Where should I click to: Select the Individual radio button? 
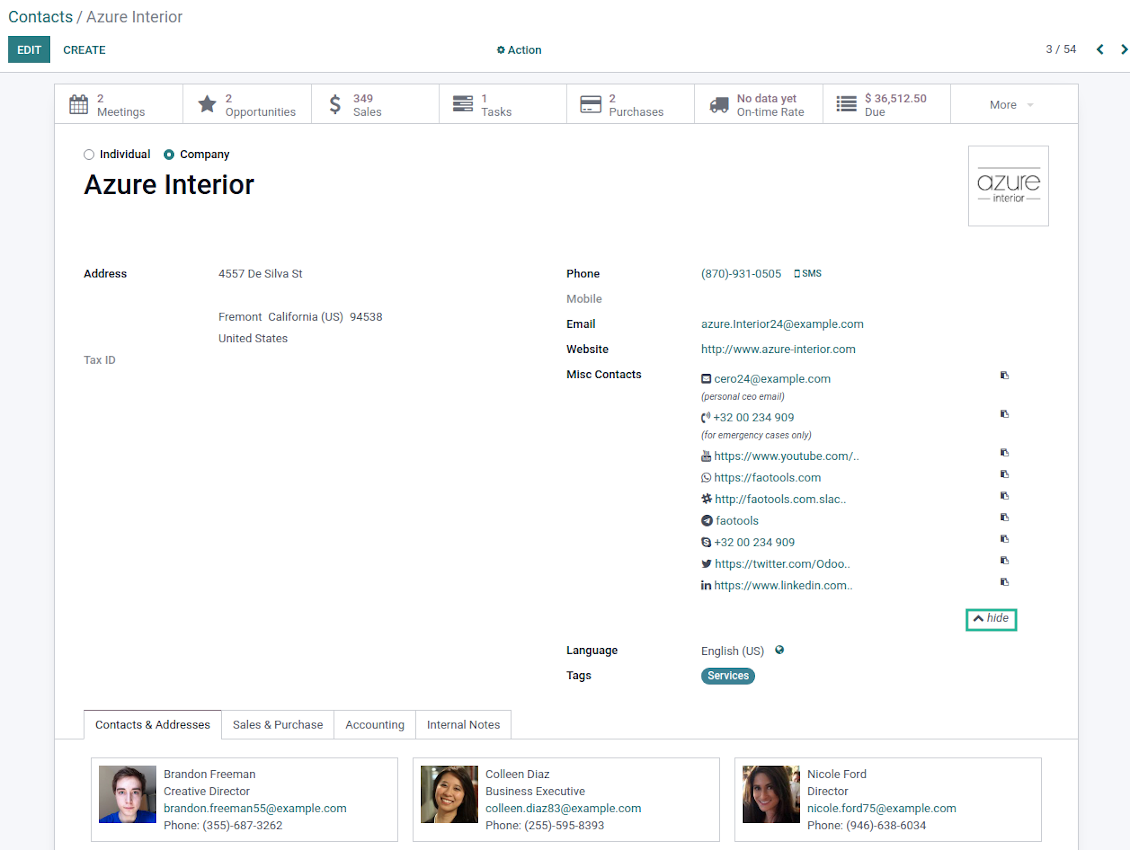[x=89, y=155]
